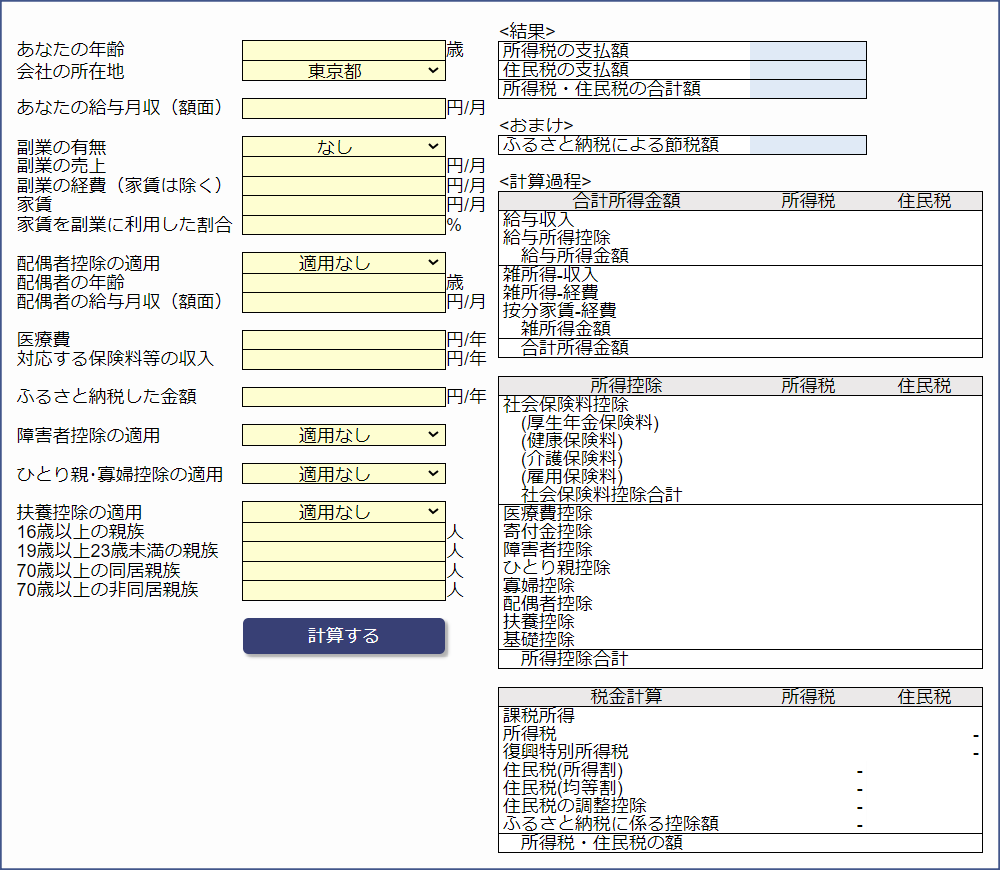1000x870 pixels.
Task: Click the 住民税(均等割) row label
Action: [x=563, y=788]
